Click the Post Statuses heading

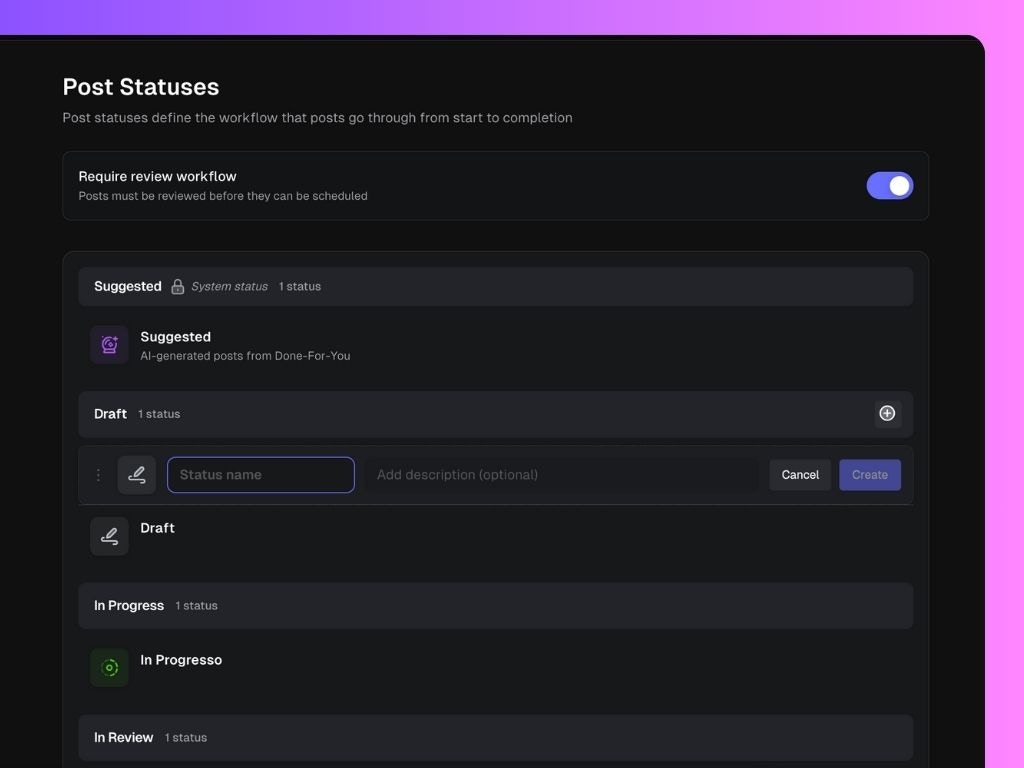point(140,87)
